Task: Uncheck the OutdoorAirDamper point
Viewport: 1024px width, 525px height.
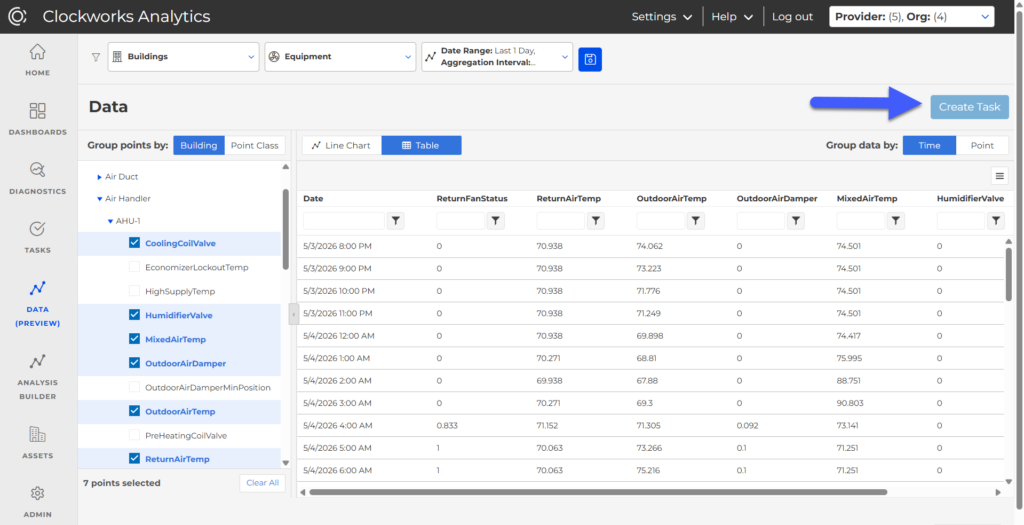Action: 135,363
